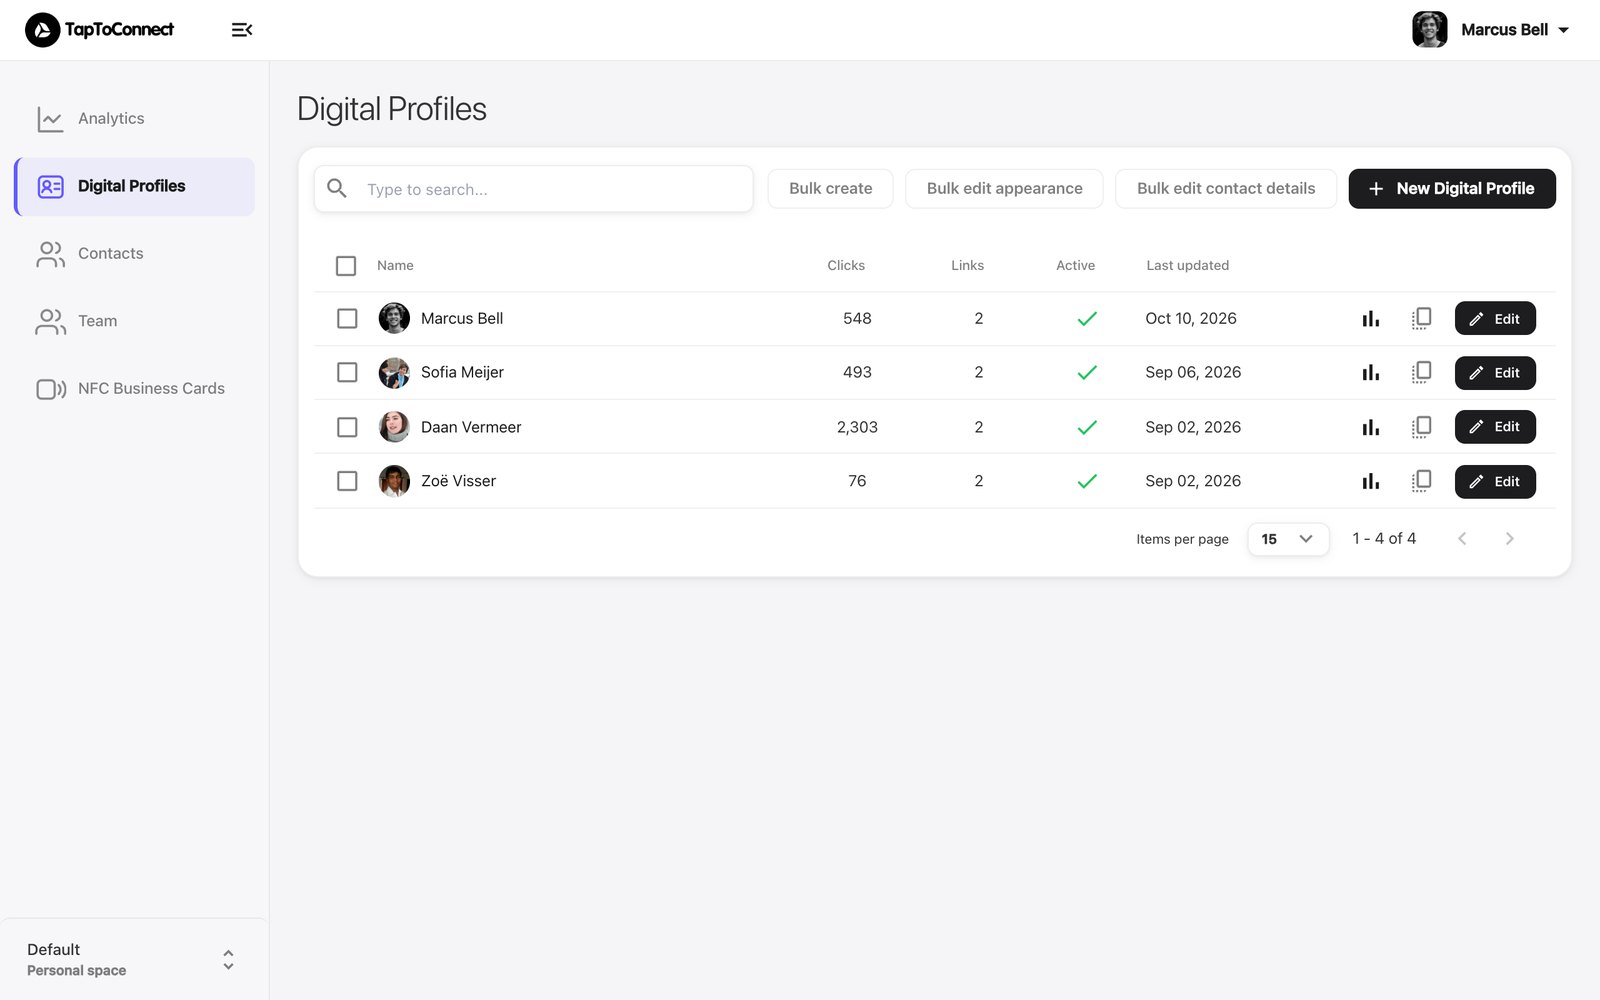Click Sofia Meijer's avatar in the table
Screen dimensions: 1600x1000
[x=394, y=372]
